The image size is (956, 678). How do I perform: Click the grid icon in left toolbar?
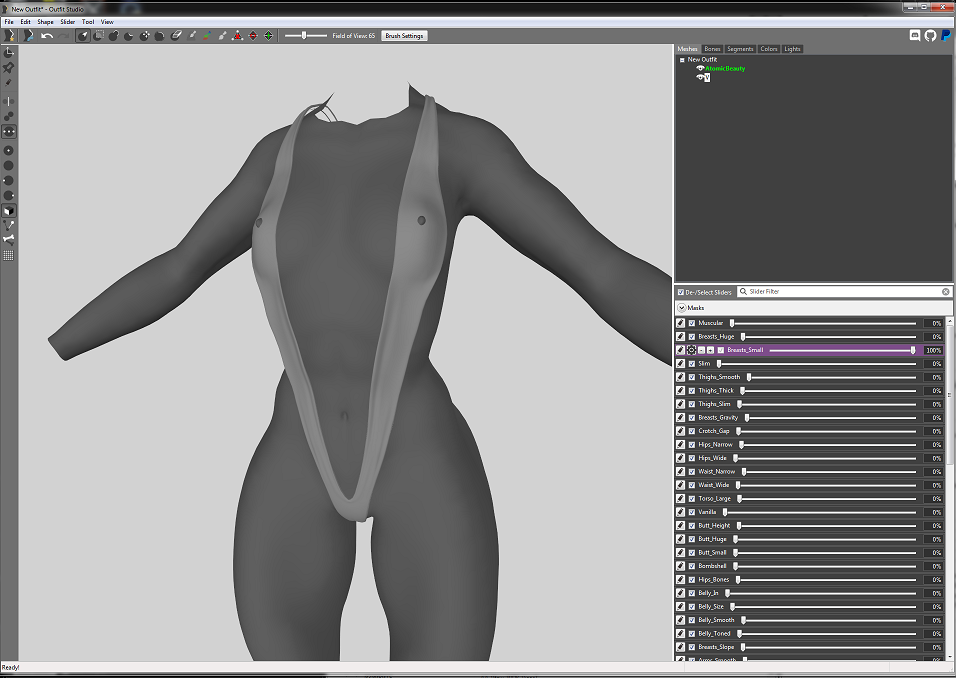[9, 255]
